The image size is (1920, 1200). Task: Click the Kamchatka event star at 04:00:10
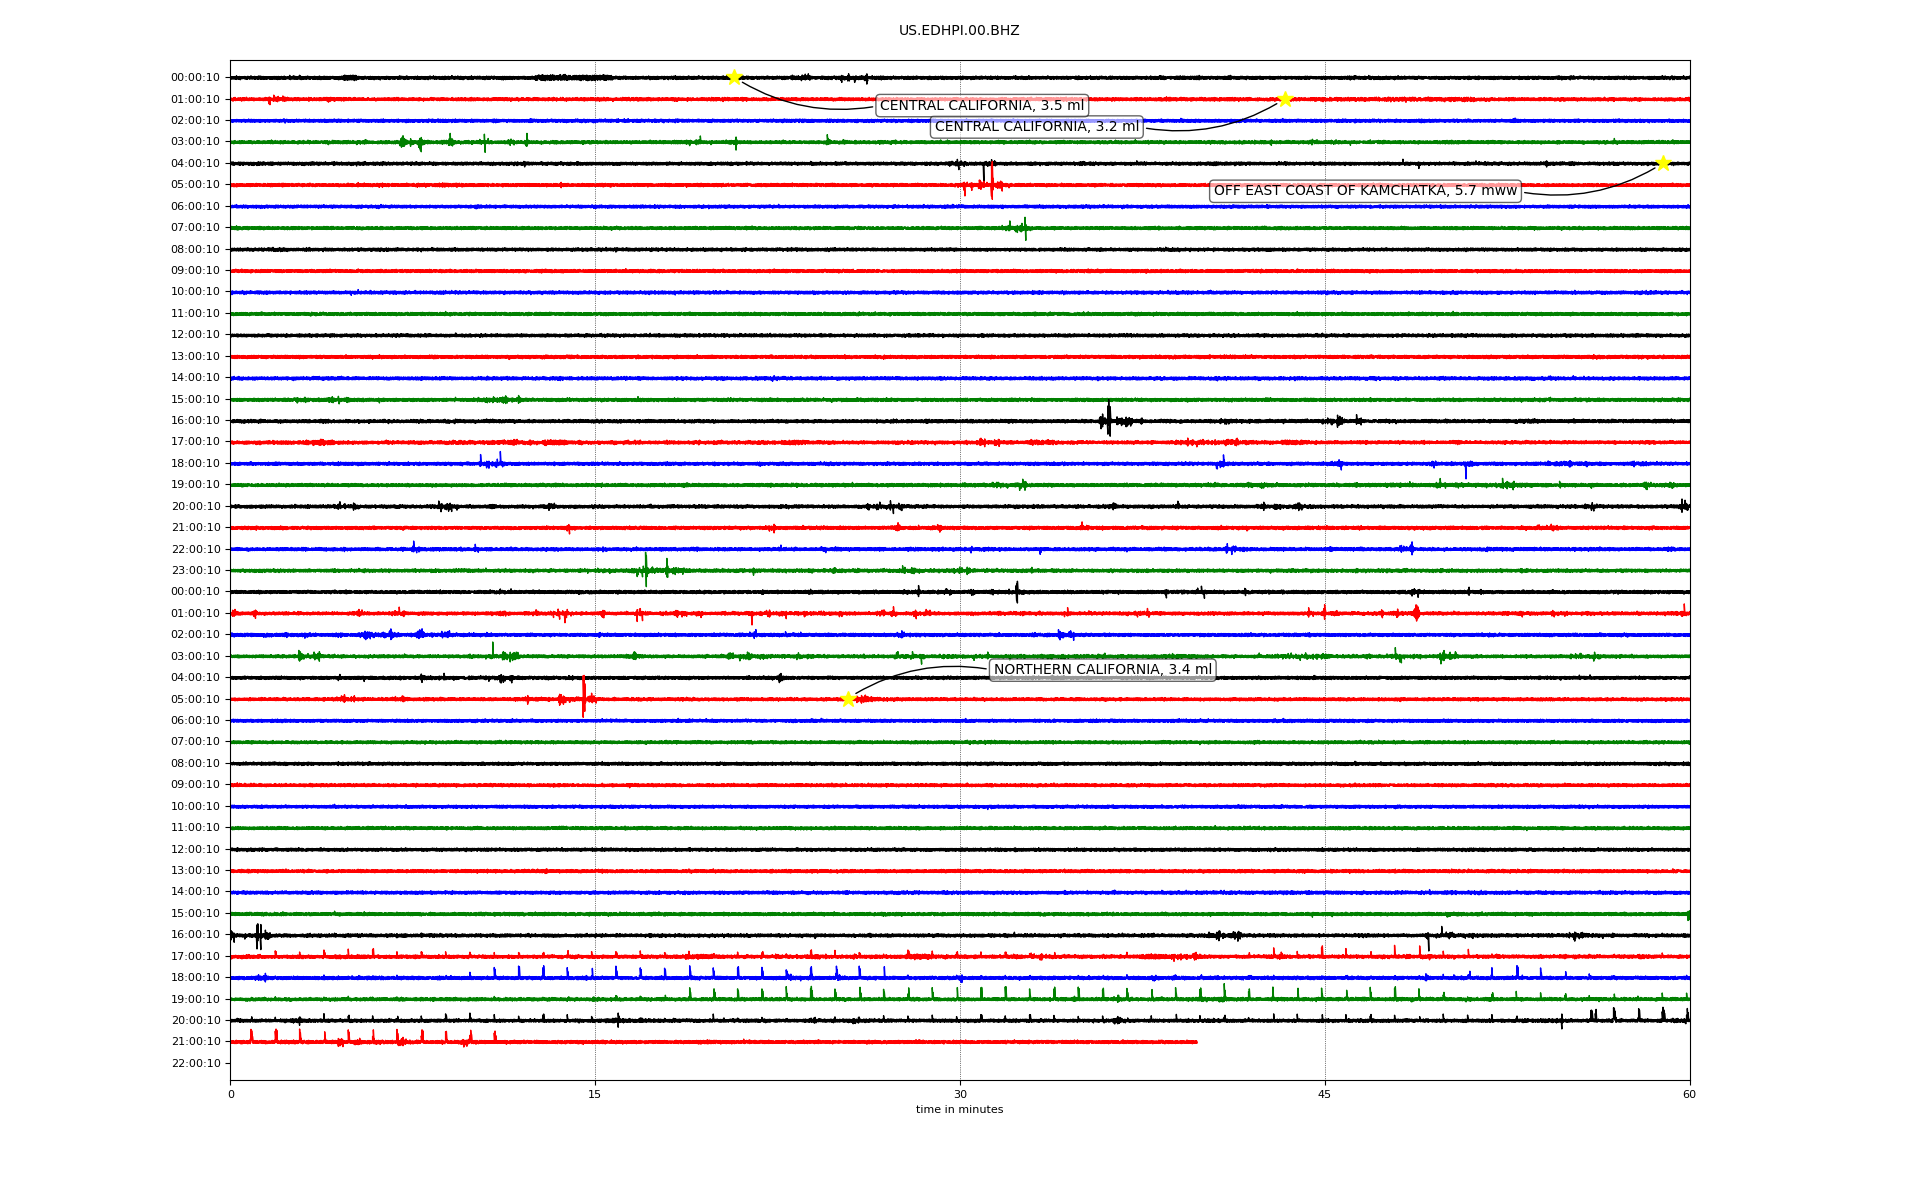pyautogui.click(x=1663, y=163)
